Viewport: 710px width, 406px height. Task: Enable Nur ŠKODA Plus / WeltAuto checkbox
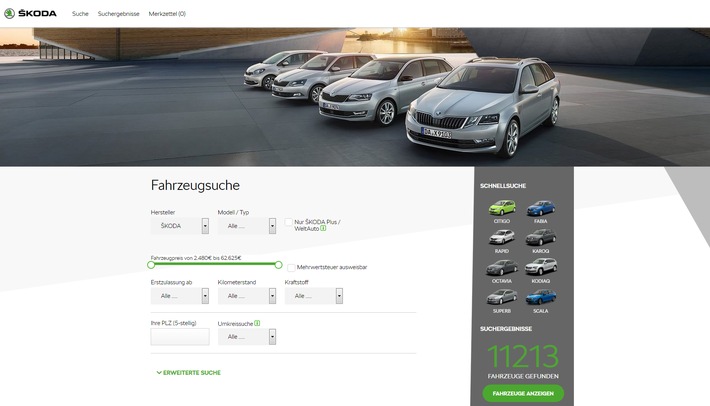click(x=288, y=222)
